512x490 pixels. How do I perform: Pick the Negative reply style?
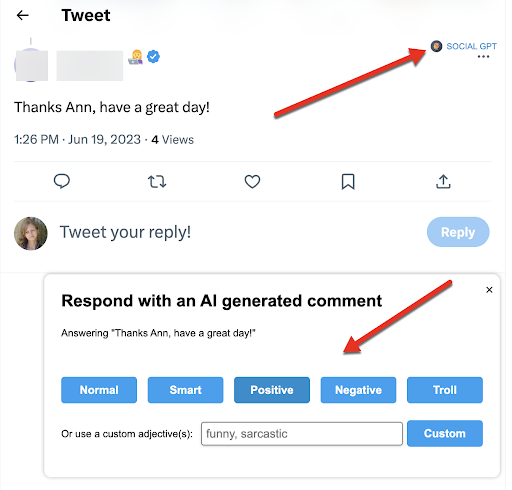click(x=358, y=390)
